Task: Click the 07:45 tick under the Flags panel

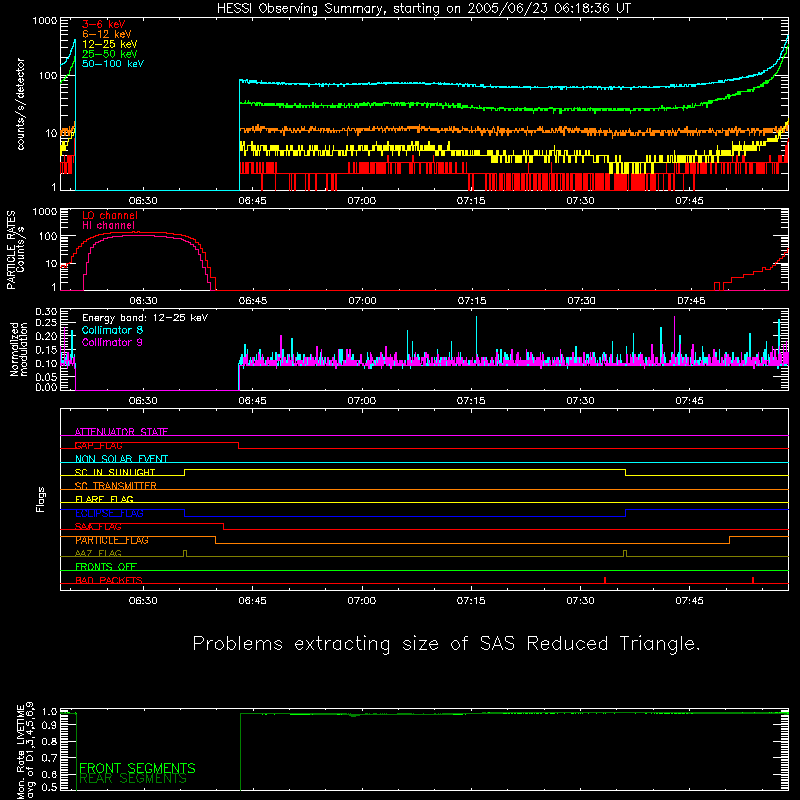Action: (x=689, y=601)
